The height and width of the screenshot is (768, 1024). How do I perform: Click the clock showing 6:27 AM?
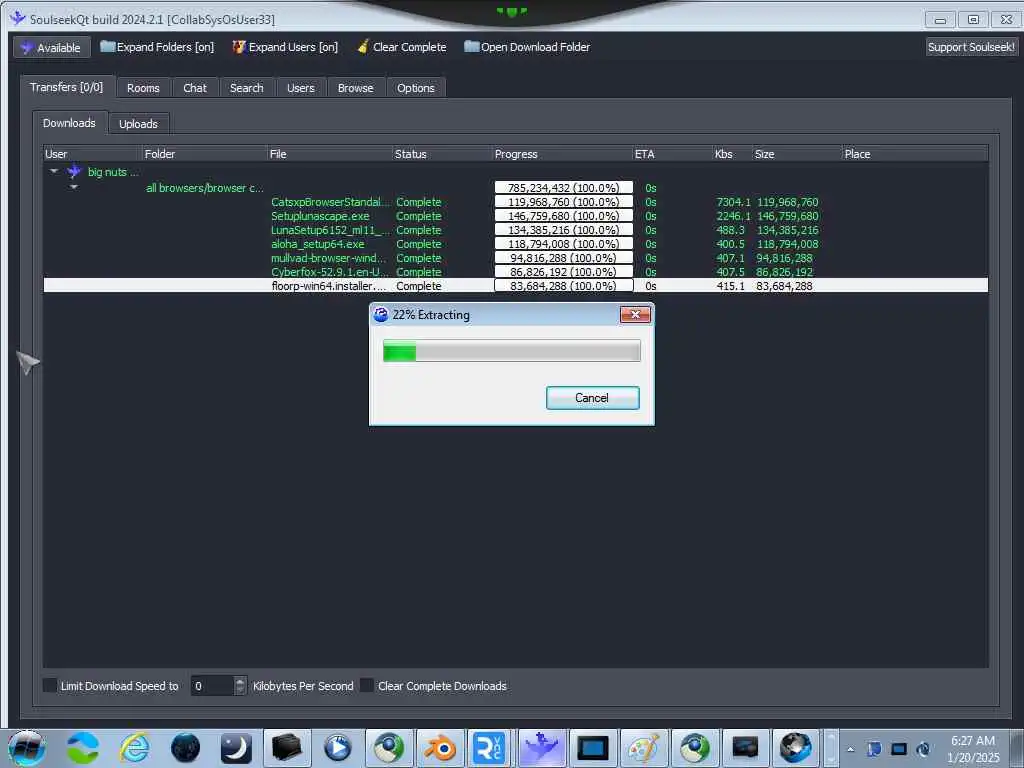click(972, 741)
